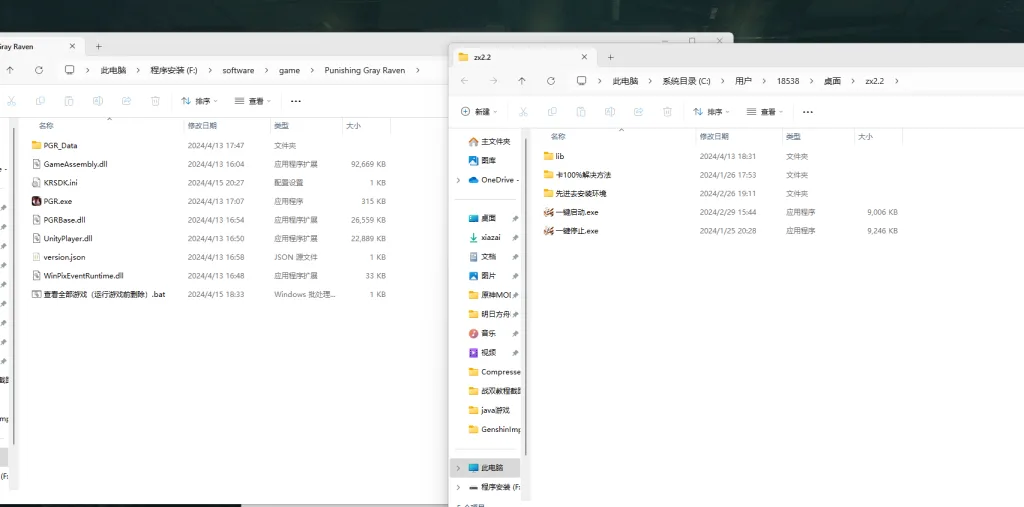Image resolution: width=1024 pixels, height=507 pixels.
Task: Click Rename icon in Punishing Gray Raven window
Action: [98, 101]
